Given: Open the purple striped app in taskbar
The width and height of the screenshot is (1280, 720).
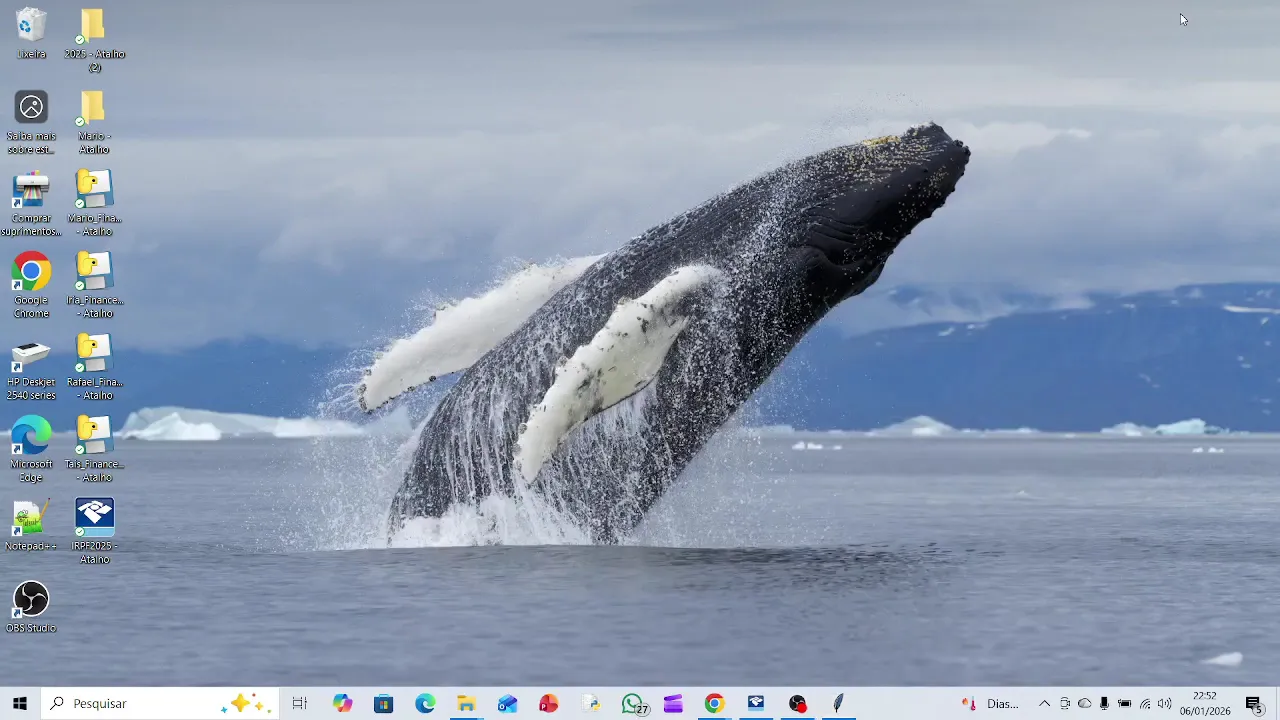Looking at the screenshot, I should 673,704.
